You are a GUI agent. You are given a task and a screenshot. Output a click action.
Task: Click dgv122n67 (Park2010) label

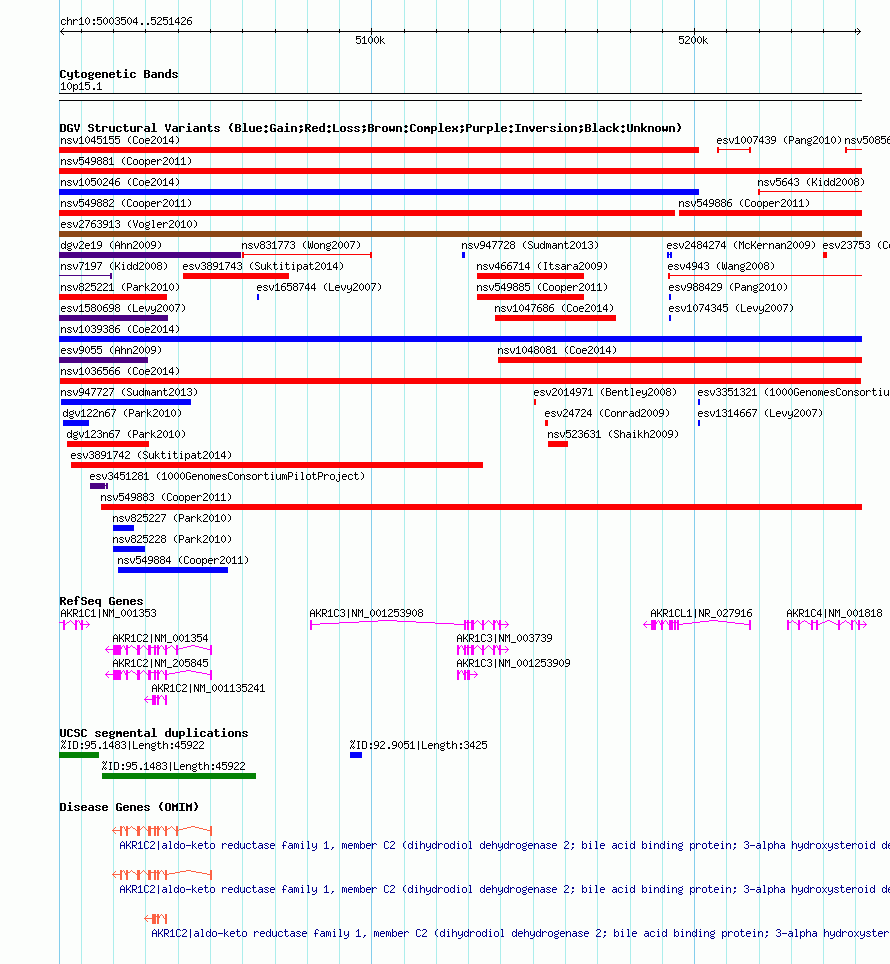(122, 413)
